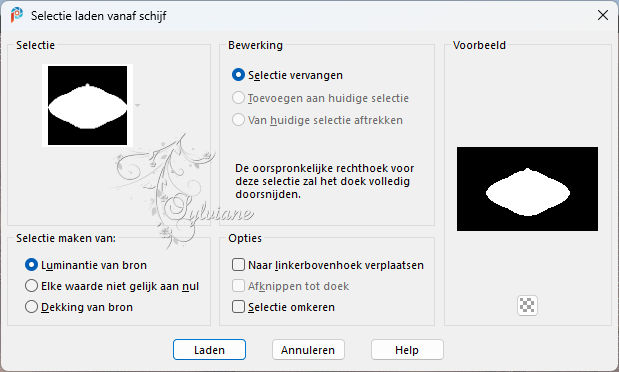Cancel with the Annuleren button

[x=308, y=349]
